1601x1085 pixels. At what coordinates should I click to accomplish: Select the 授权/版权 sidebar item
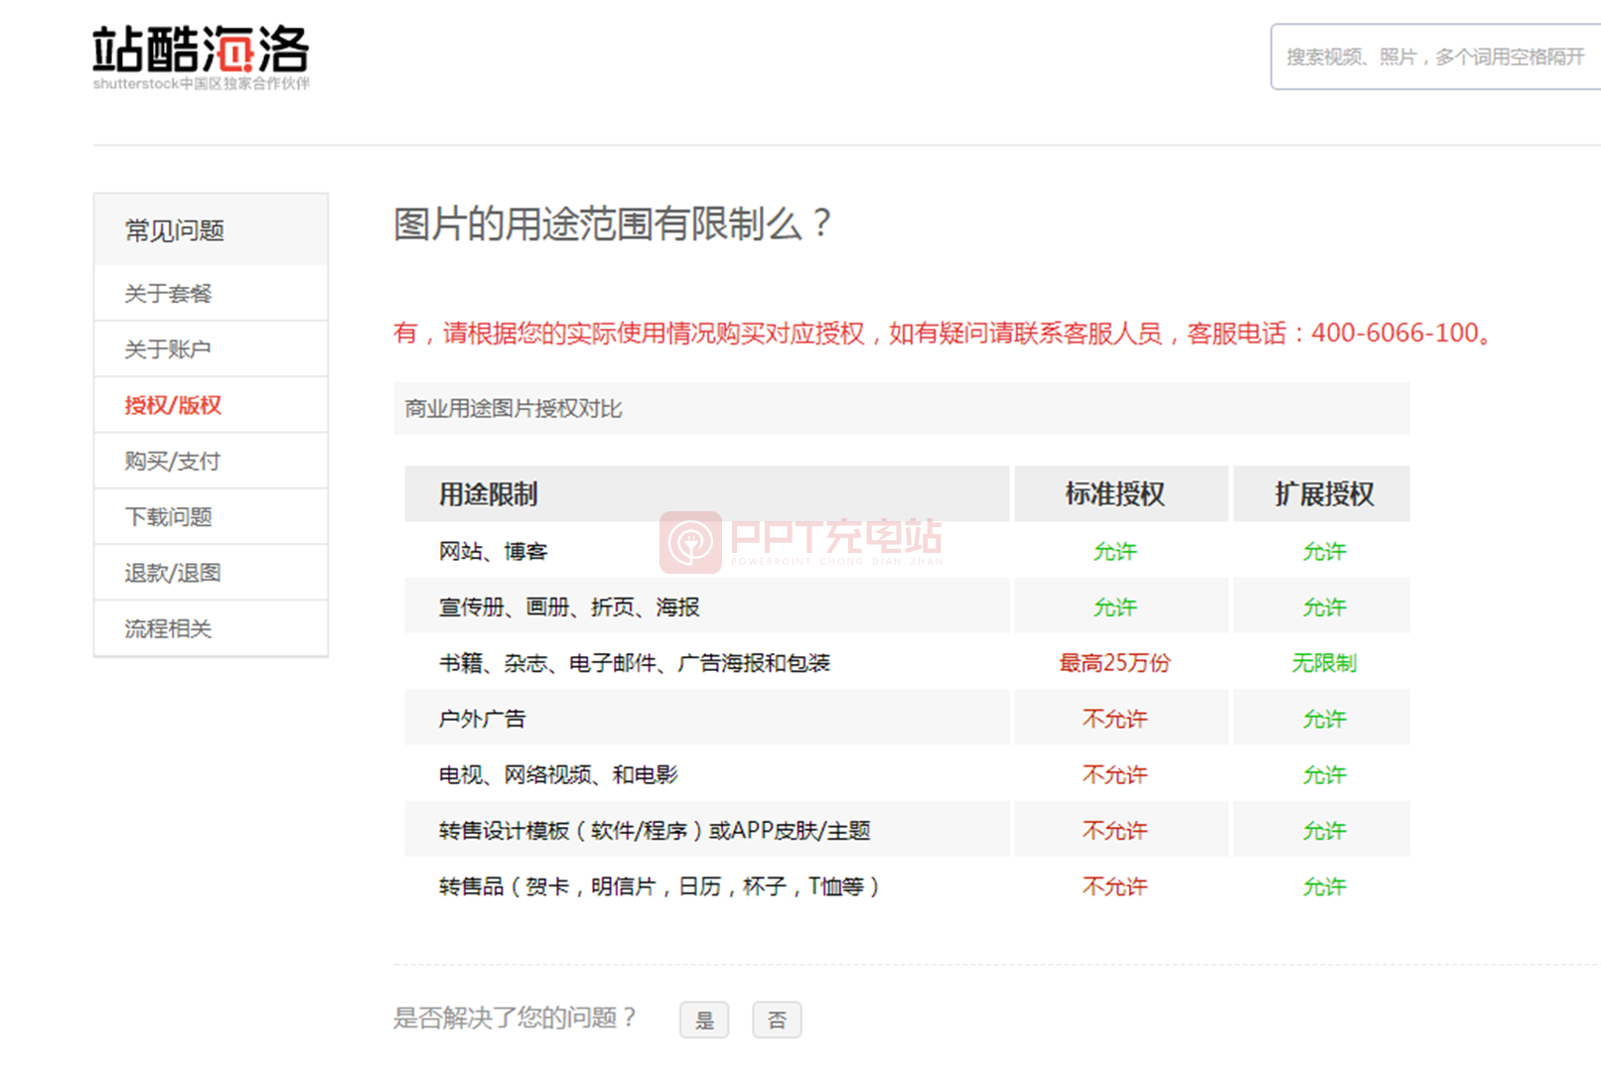[173, 405]
